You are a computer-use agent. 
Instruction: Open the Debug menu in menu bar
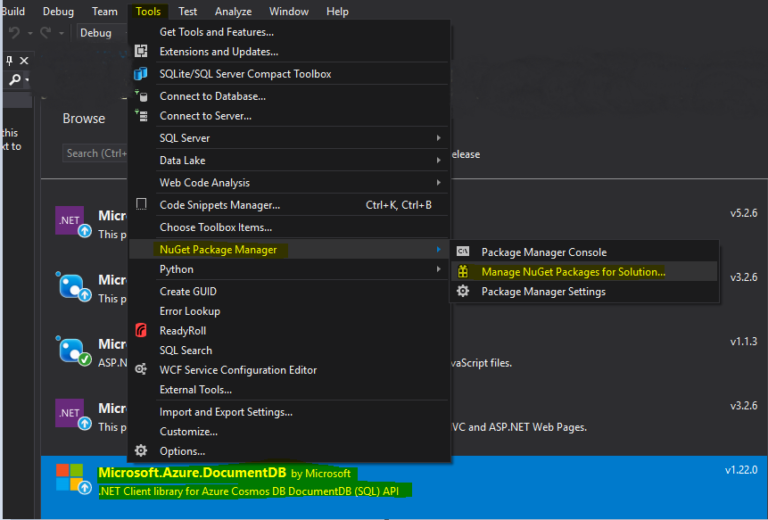point(58,11)
